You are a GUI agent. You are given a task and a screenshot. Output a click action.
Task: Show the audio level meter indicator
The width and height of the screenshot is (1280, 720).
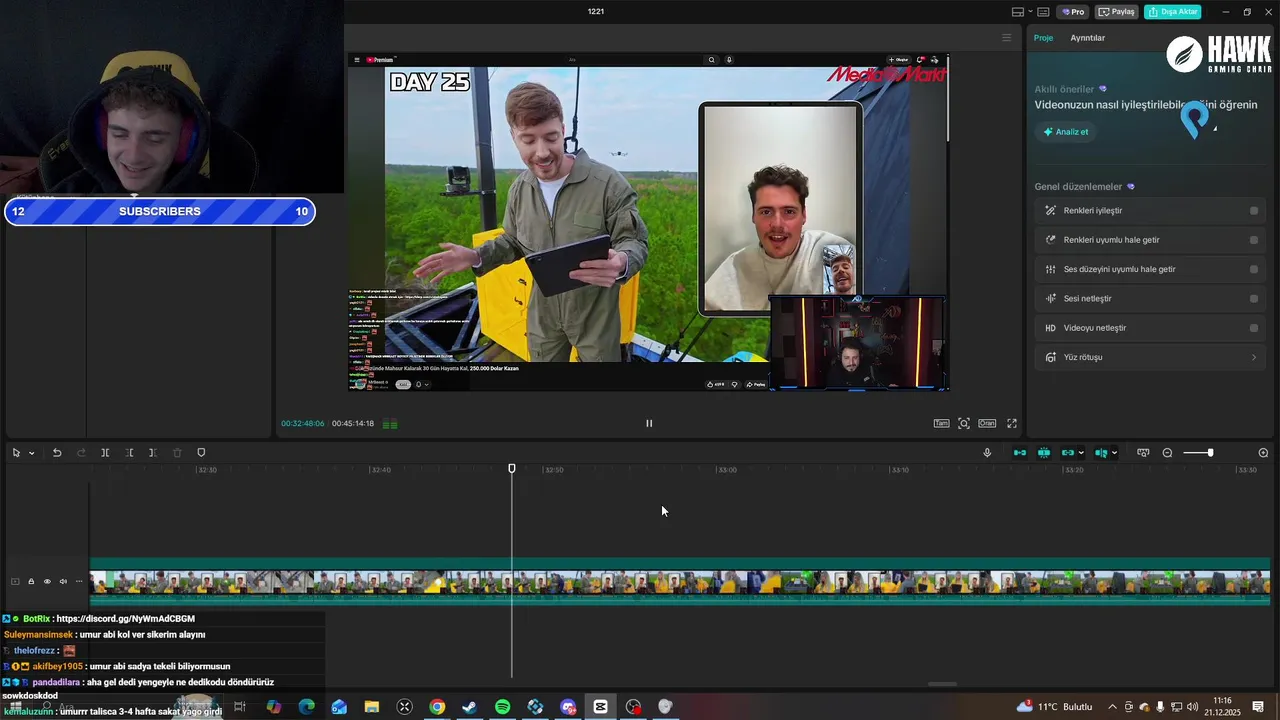(x=390, y=424)
